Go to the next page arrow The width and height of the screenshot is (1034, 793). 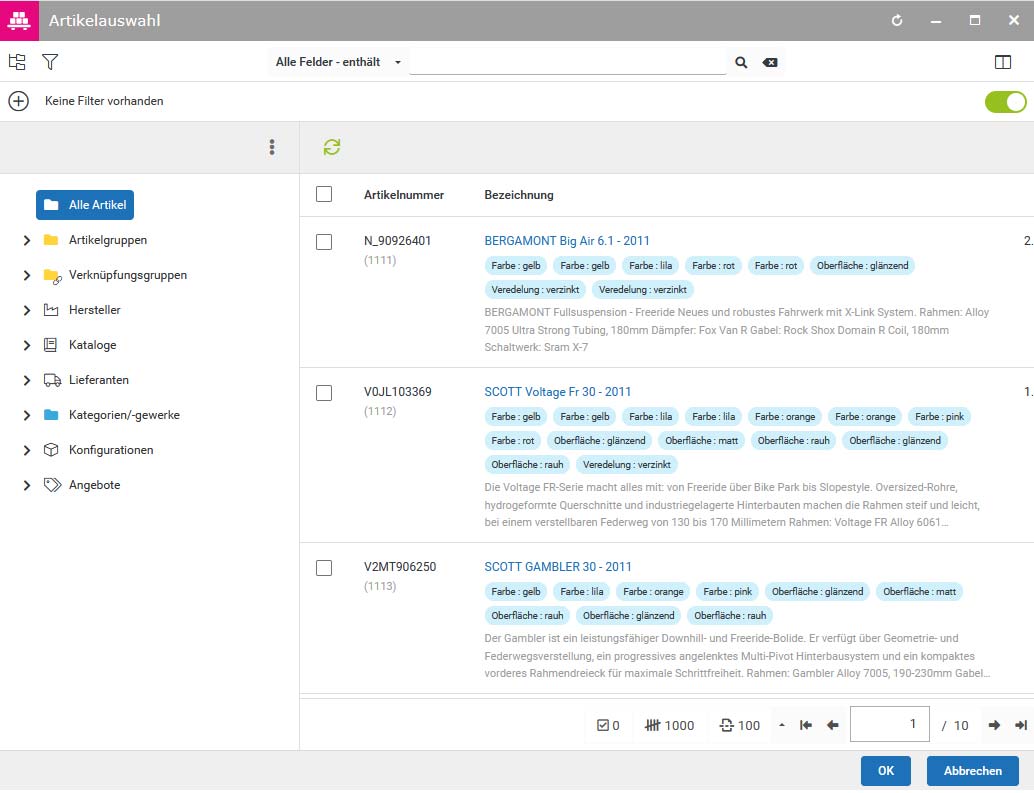[x=994, y=725]
